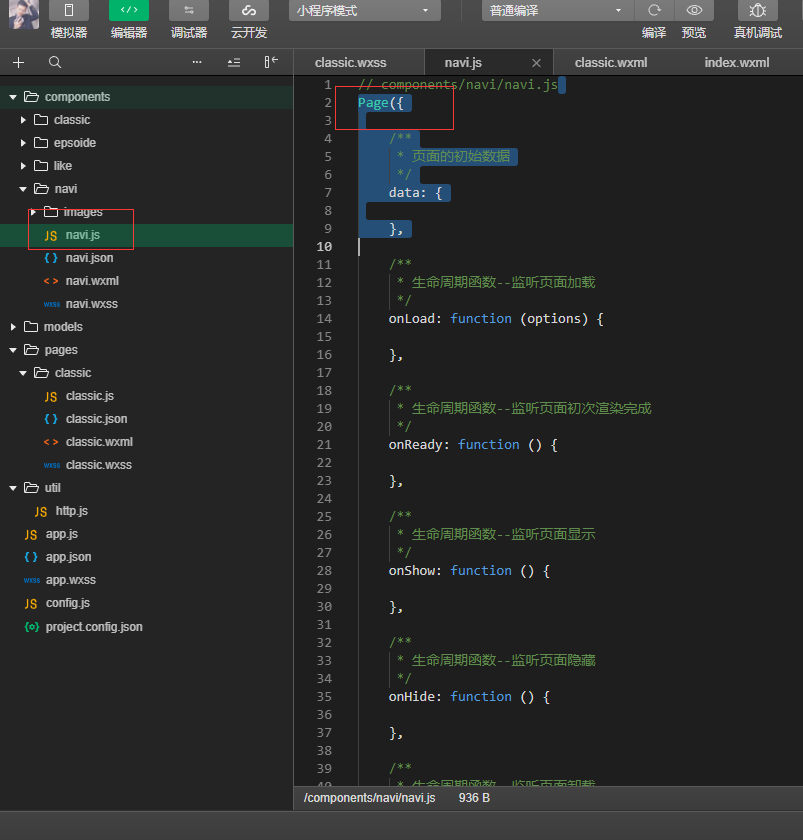This screenshot has height=840, width=803.
Task: Click the user avatar in toolbar
Action: (x=23, y=12)
